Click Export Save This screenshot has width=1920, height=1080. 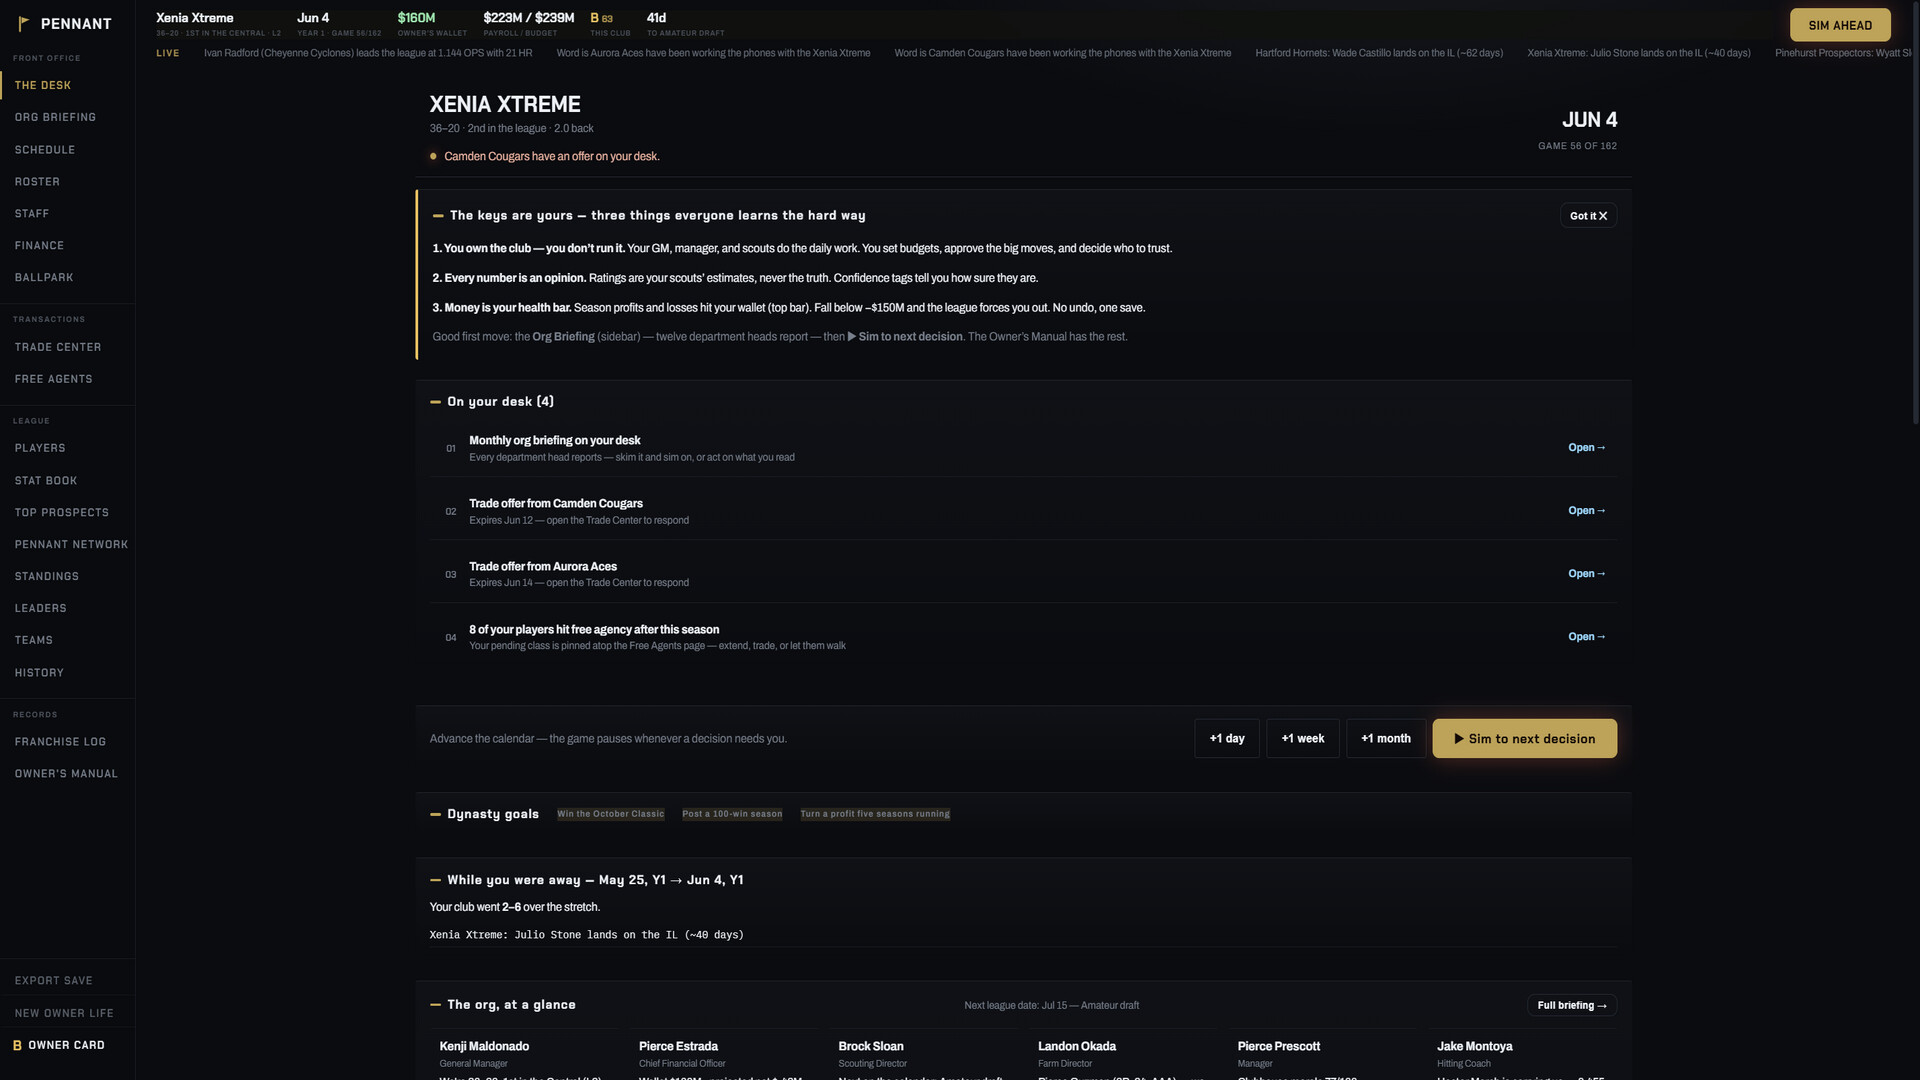pyautogui.click(x=68, y=981)
